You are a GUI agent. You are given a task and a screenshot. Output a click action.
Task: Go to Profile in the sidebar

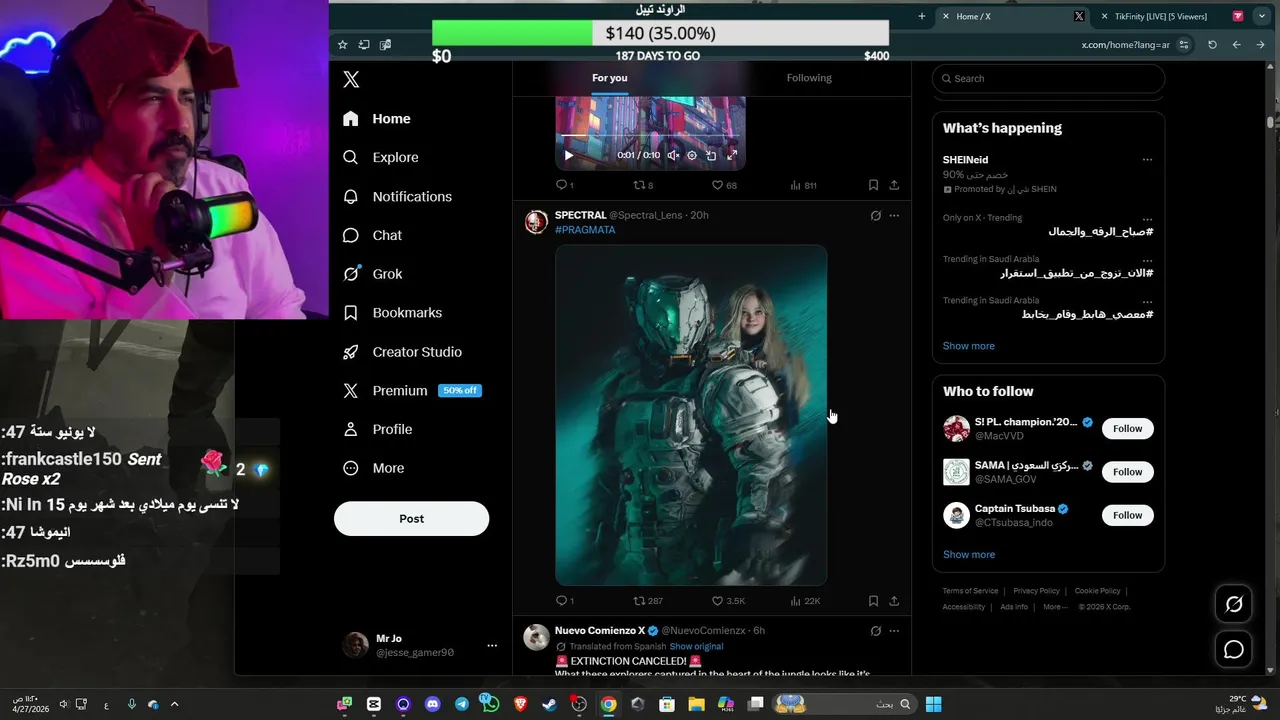(x=377, y=429)
